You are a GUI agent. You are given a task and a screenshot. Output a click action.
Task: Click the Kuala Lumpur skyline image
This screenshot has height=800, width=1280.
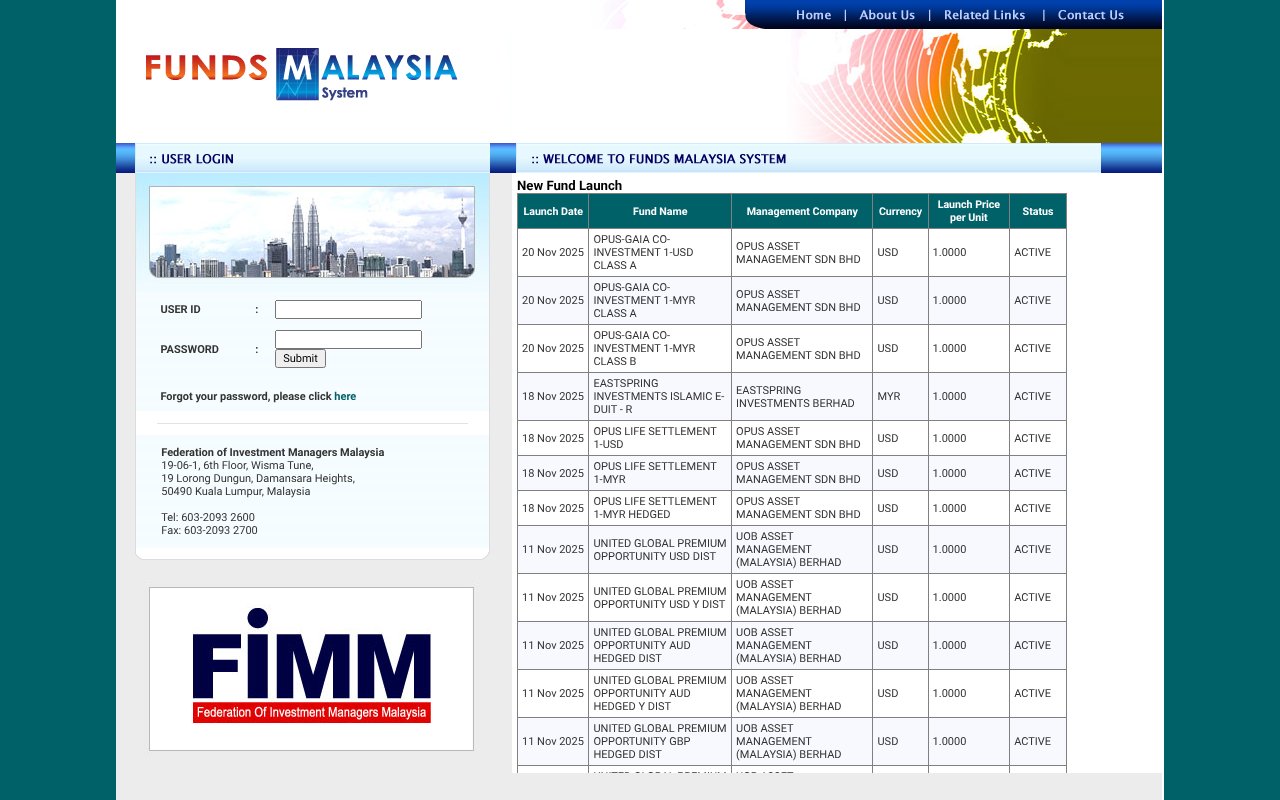[x=312, y=232]
